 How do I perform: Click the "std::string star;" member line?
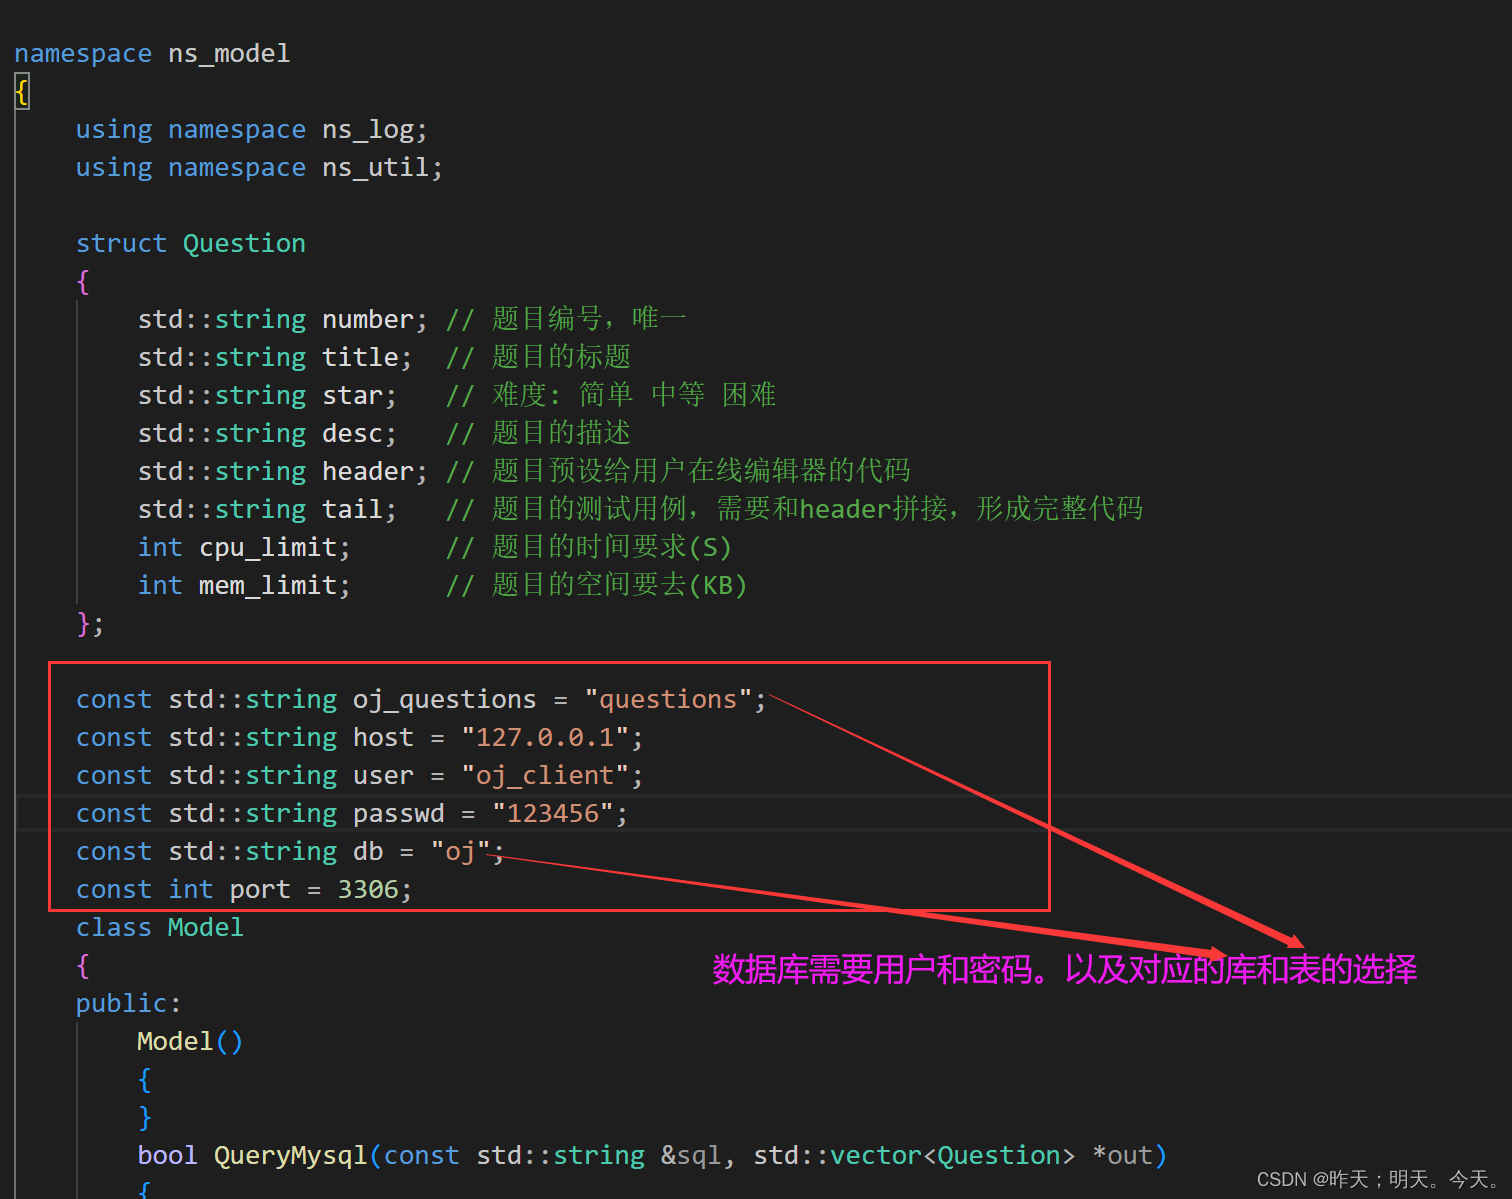click(x=267, y=396)
